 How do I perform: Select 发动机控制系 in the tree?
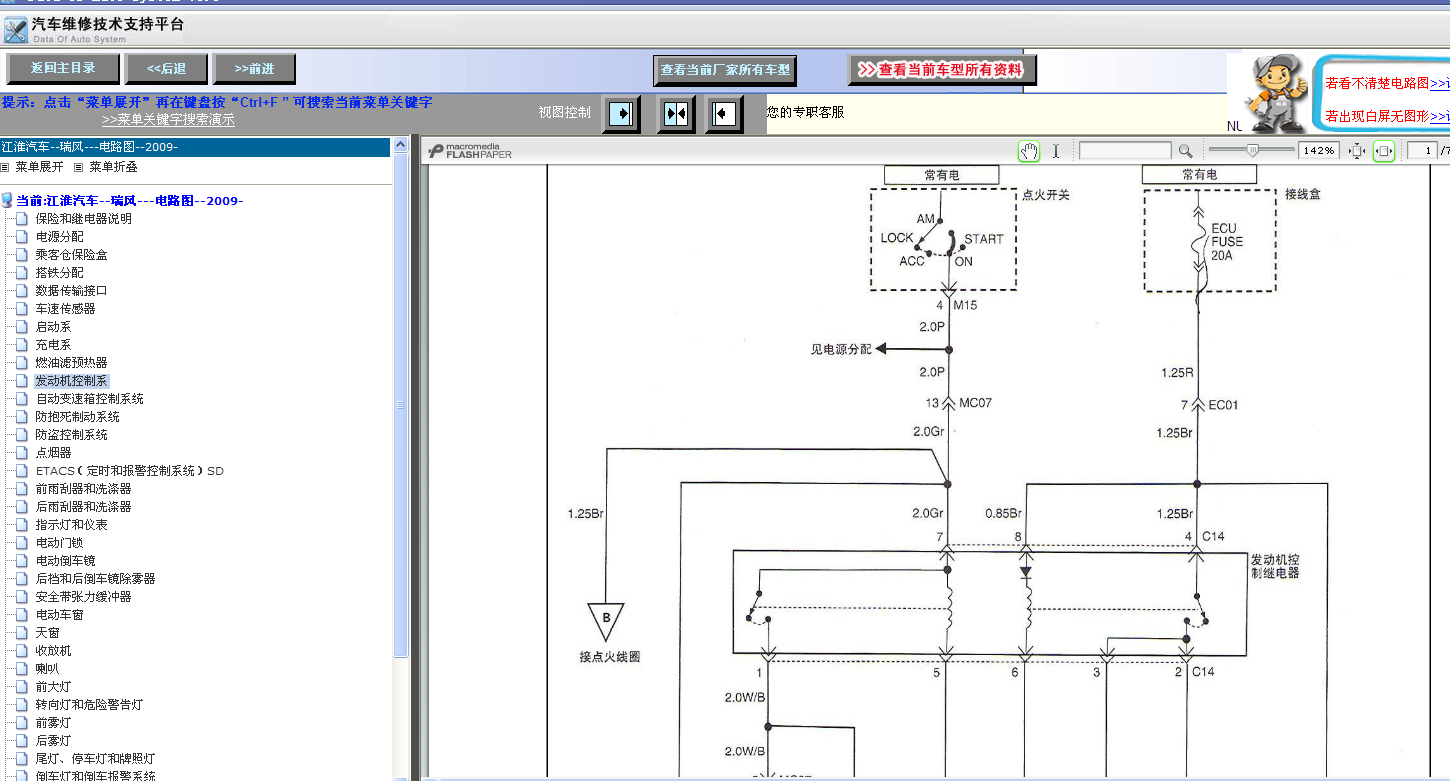click(x=72, y=381)
